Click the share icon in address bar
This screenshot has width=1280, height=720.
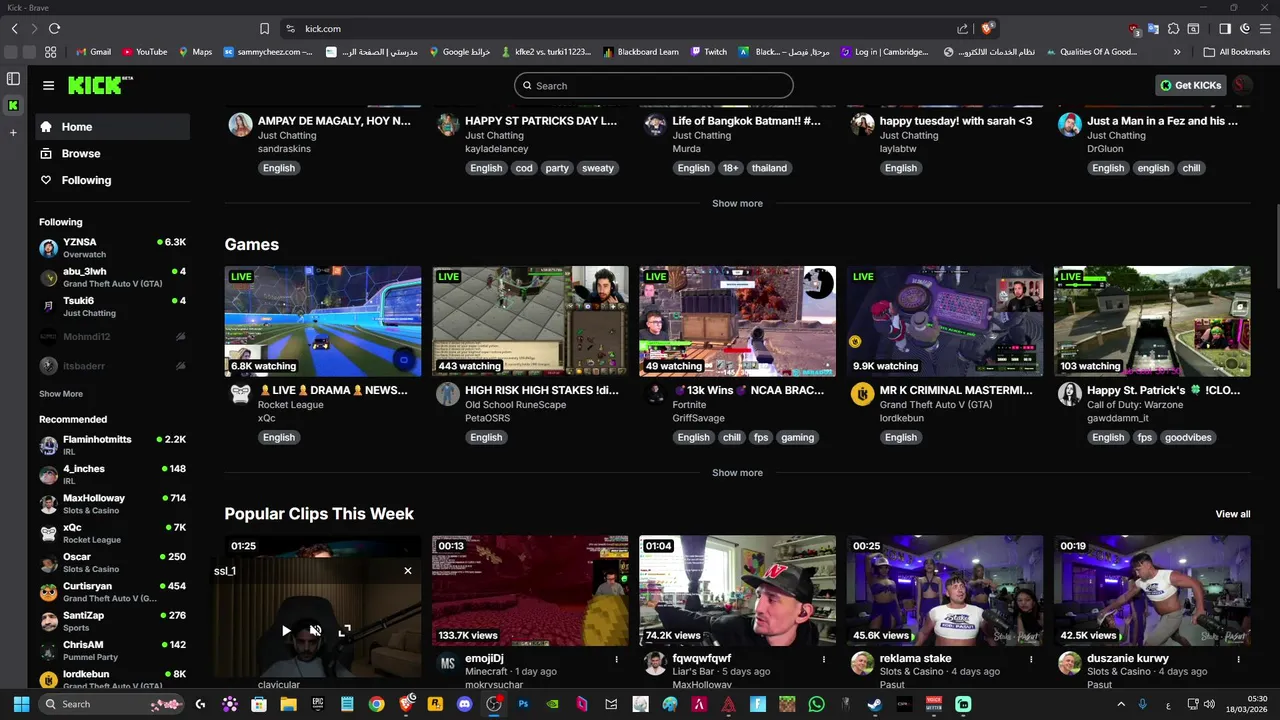[x=962, y=29]
